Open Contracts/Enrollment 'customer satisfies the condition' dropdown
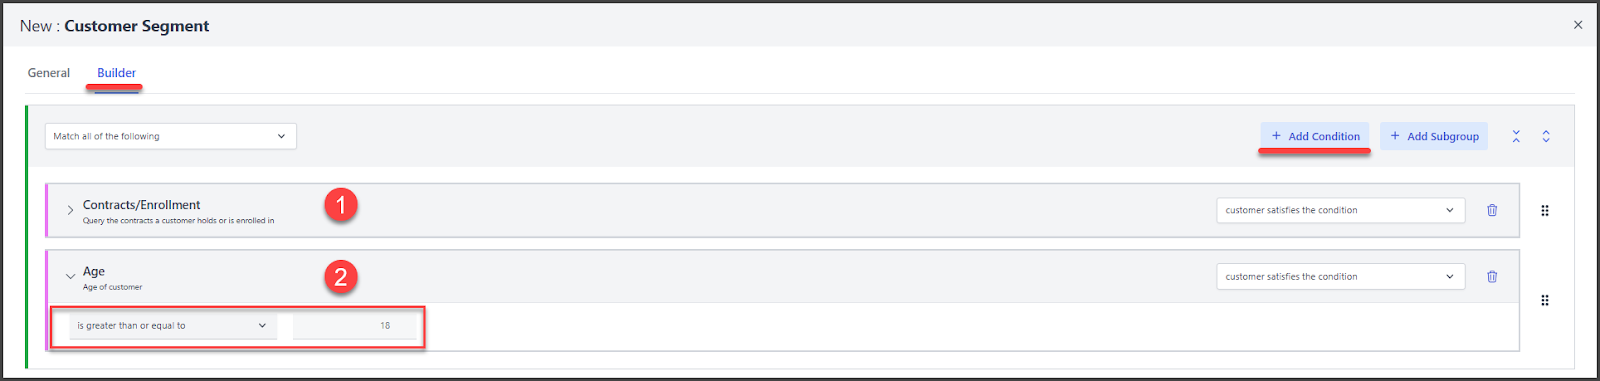This screenshot has height=381, width=1600. (x=1340, y=210)
